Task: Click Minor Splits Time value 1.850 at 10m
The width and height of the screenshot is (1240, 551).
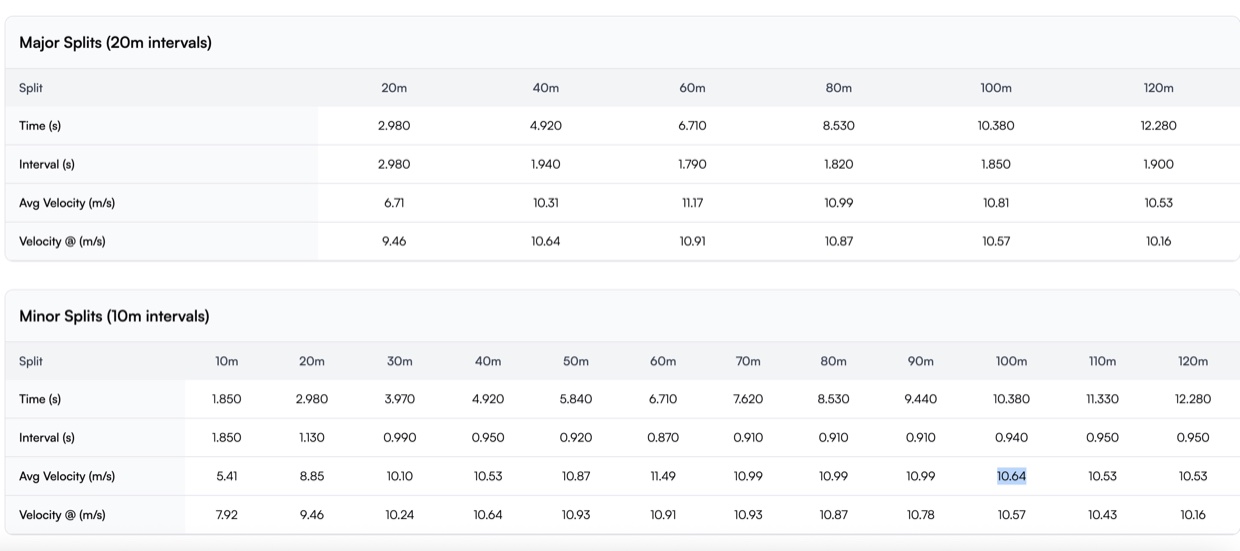Action: (x=227, y=399)
